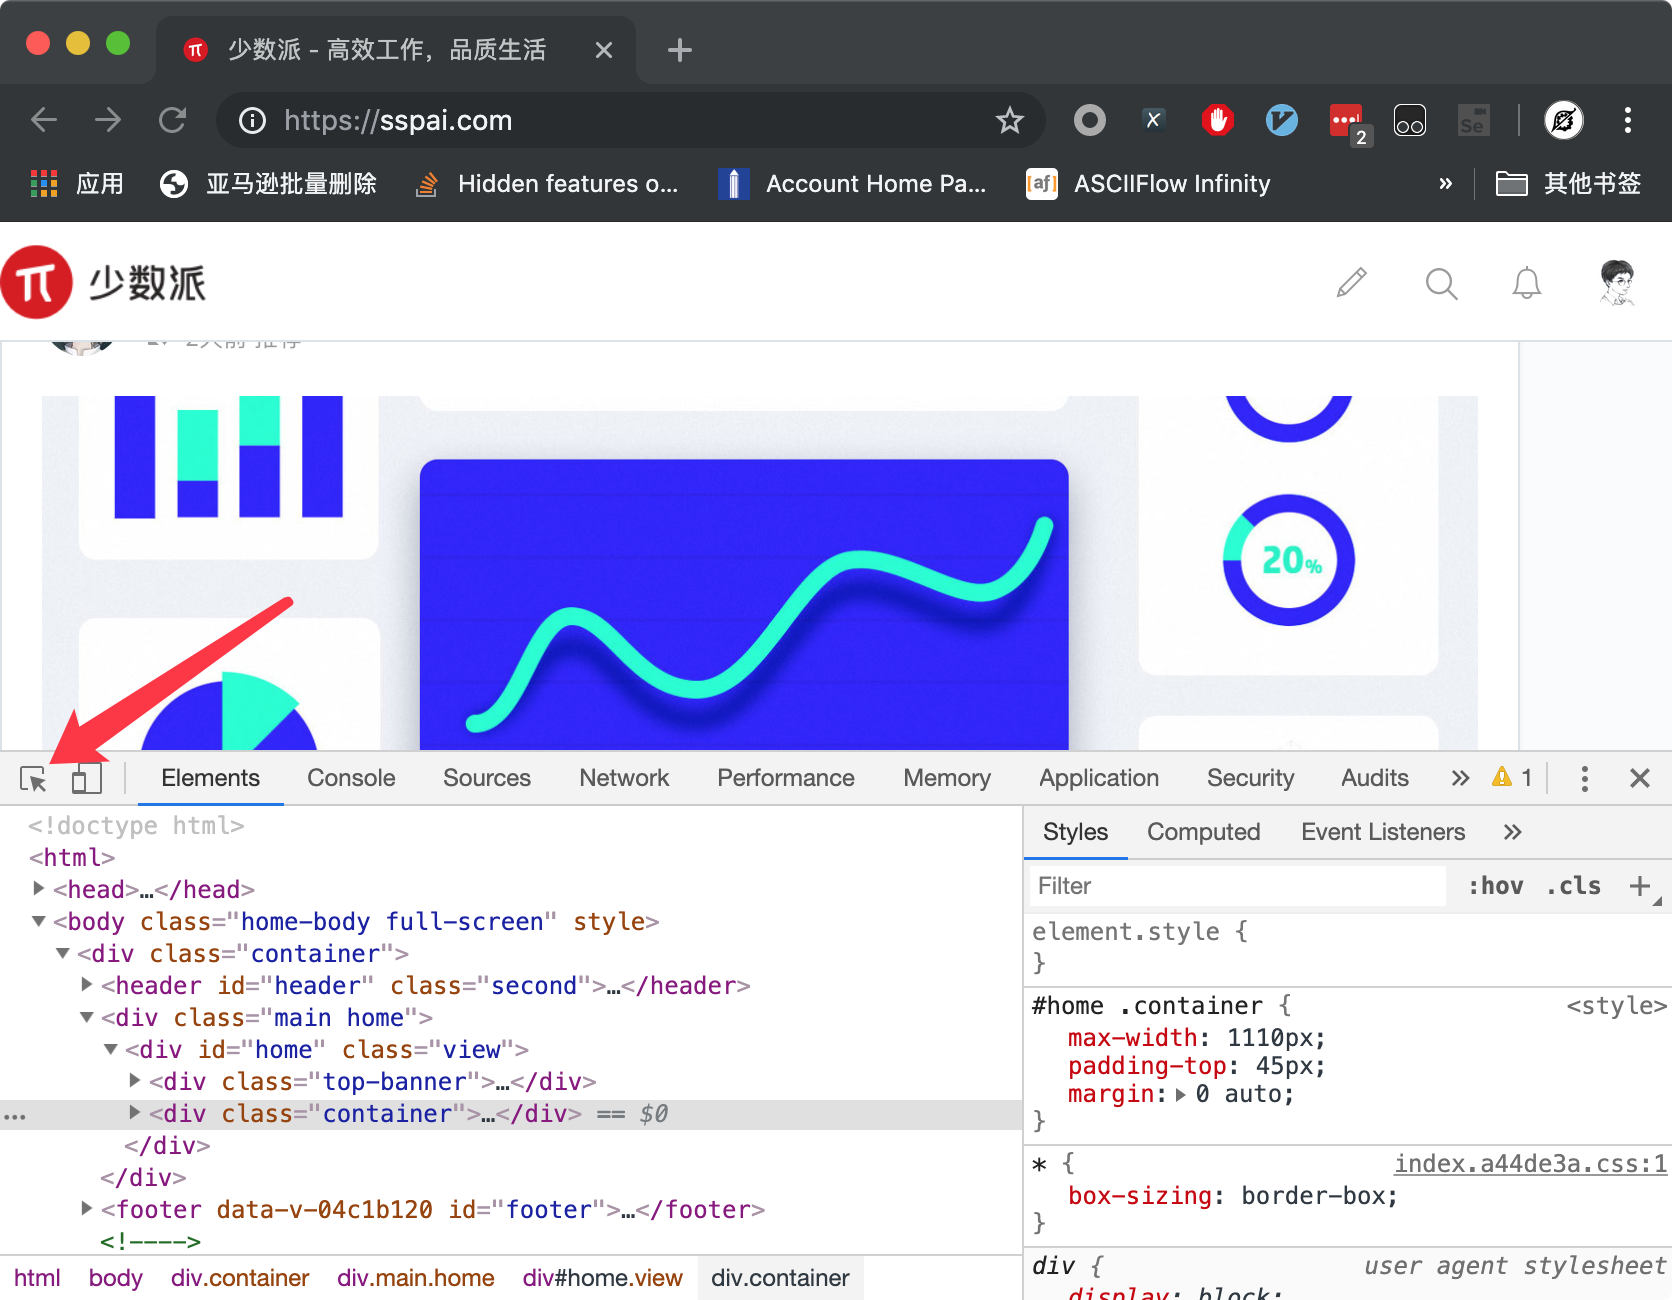This screenshot has height=1300, width=1672.
Task: Open the Network tab
Action: tap(624, 779)
